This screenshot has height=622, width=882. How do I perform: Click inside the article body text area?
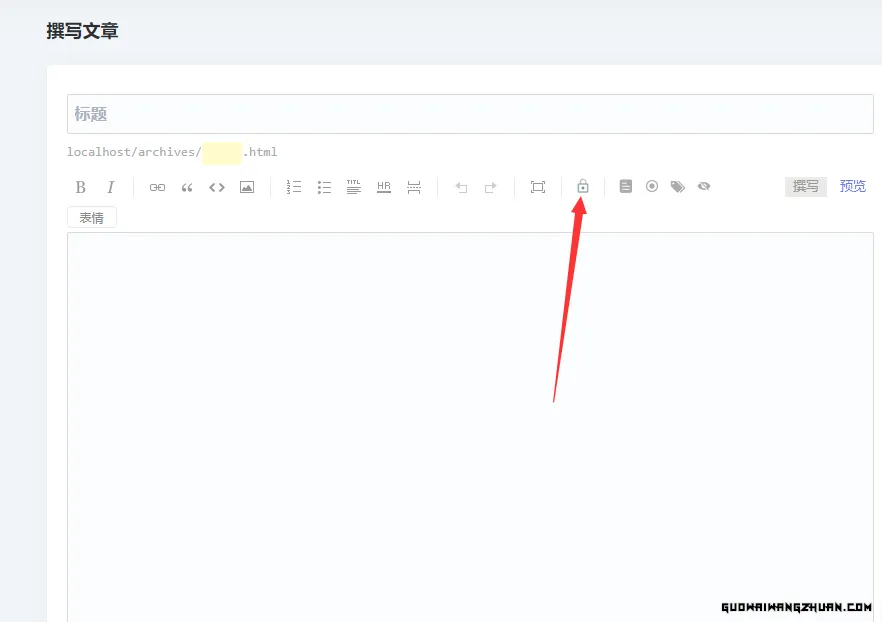coord(470,427)
